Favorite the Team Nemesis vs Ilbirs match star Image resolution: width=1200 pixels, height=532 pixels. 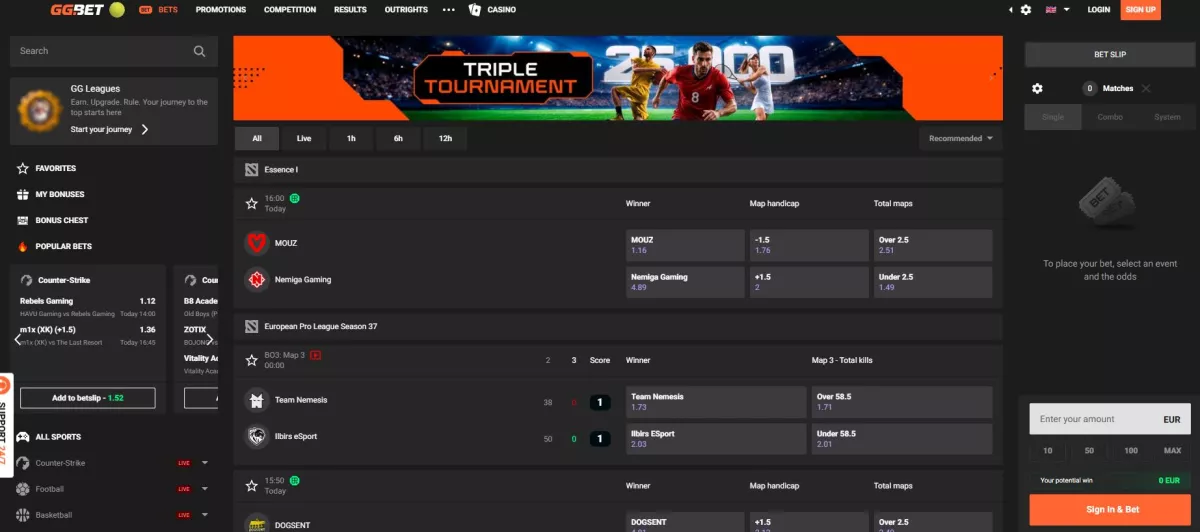(252, 360)
